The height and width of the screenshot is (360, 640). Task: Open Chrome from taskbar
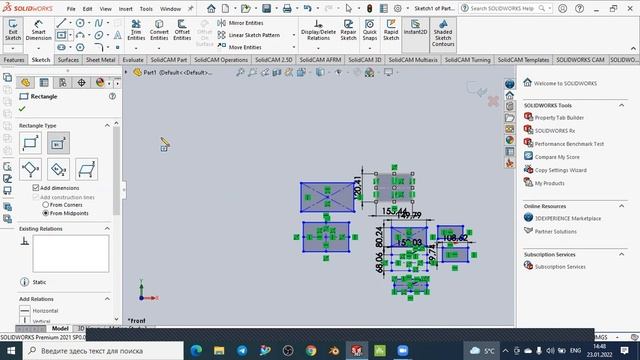pyautogui.click(x=311, y=351)
